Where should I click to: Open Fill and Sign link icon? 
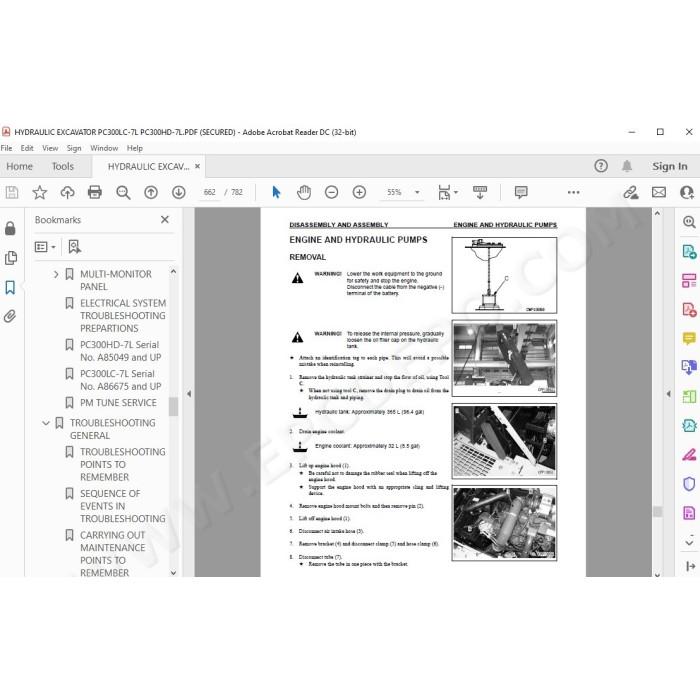tap(631, 192)
